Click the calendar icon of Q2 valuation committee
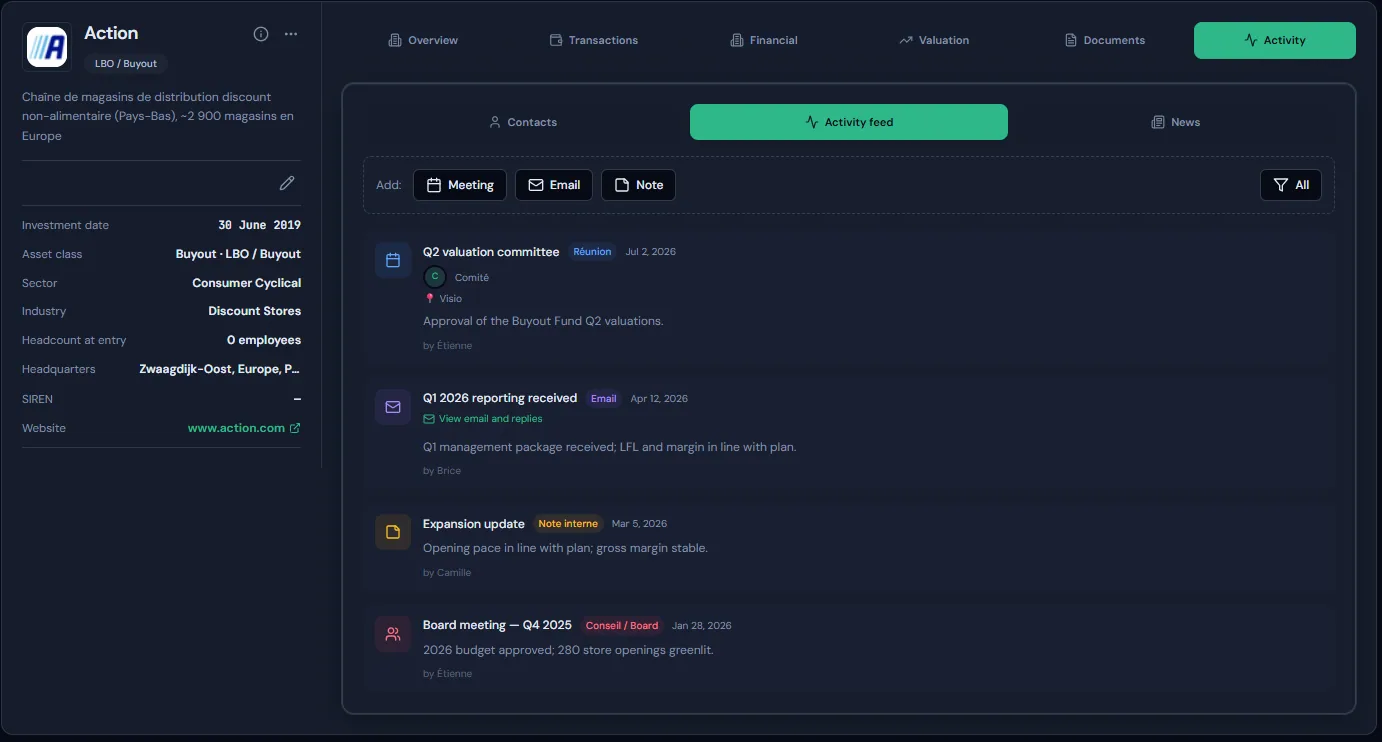This screenshot has height=742, width=1382. tap(393, 260)
